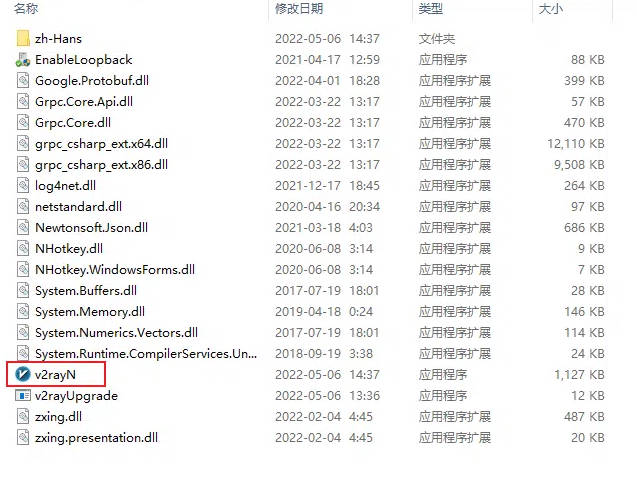Sort by the 修改日期 column header
Viewport: 637px width, 485px height.
tap(299, 9)
